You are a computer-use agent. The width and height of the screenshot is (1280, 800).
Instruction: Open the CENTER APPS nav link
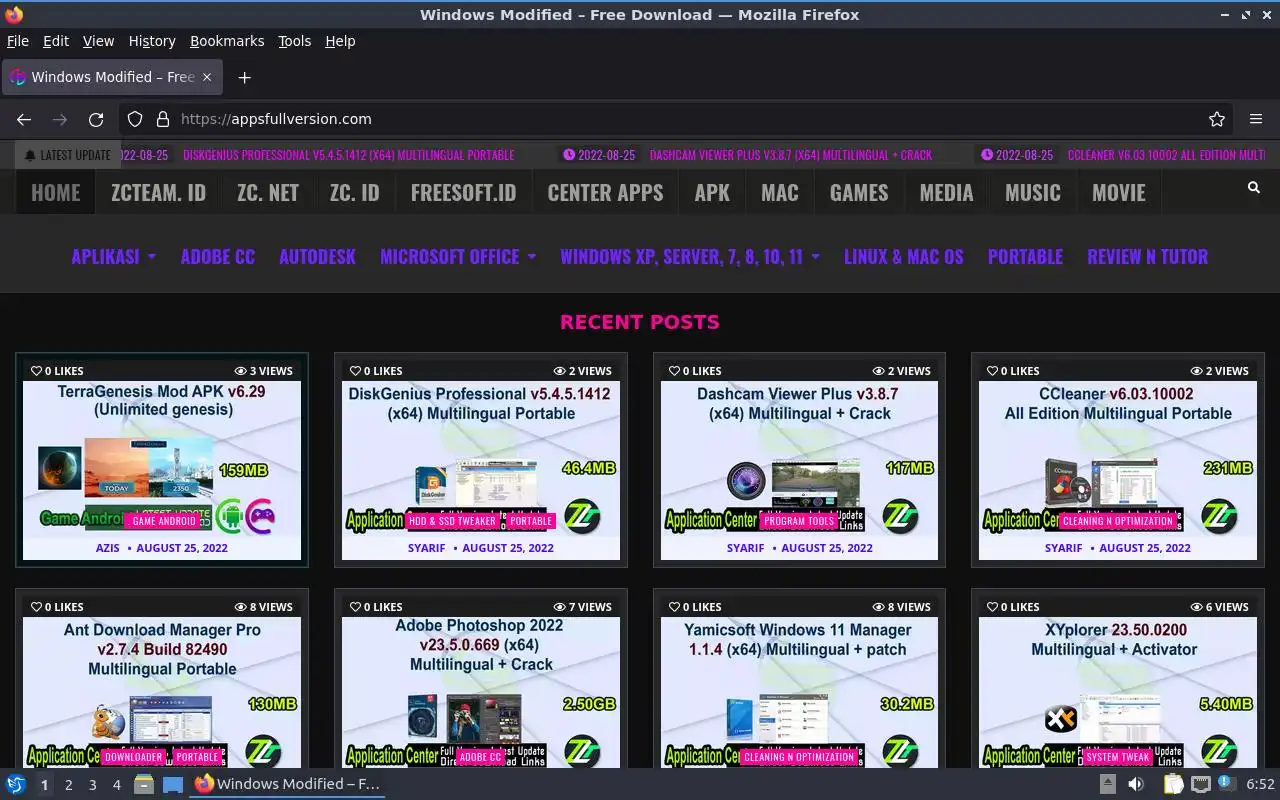click(605, 192)
